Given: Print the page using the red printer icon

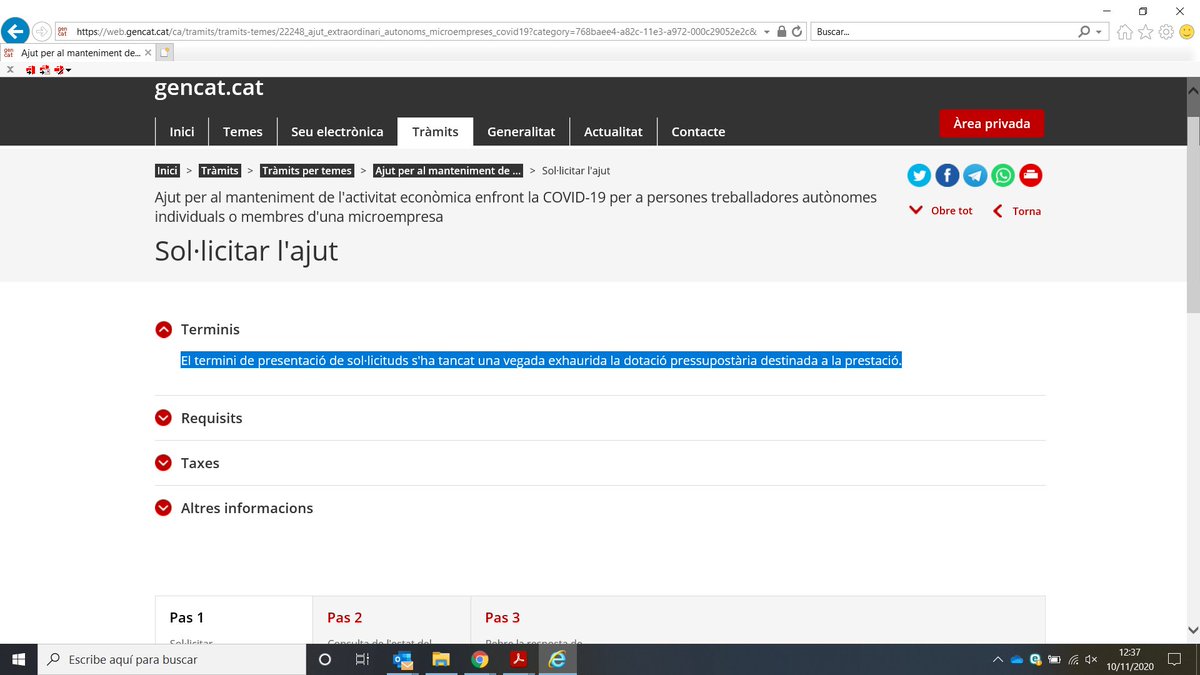Looking at the screenshot, I should pyautogui.click(x=1031, y=176).
